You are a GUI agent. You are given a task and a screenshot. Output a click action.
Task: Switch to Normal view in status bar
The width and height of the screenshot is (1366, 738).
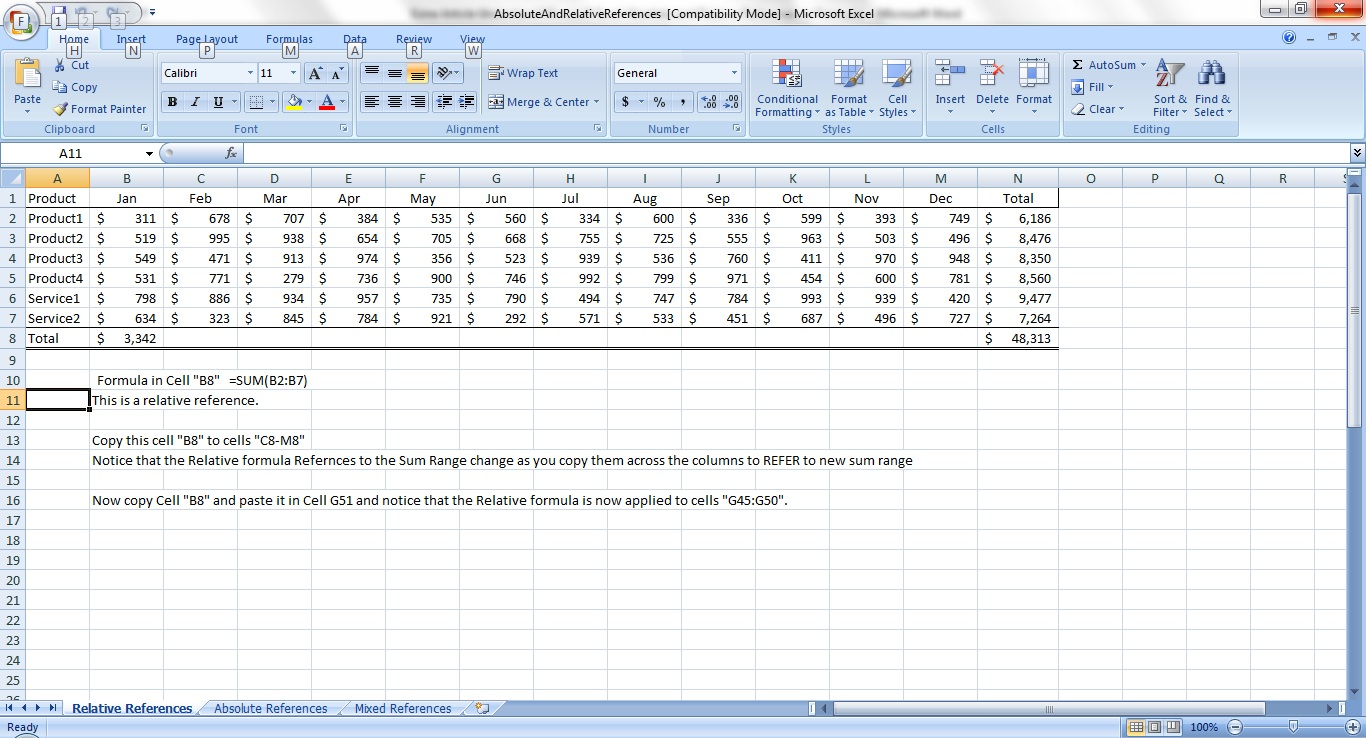click(x=1136, y=727)
